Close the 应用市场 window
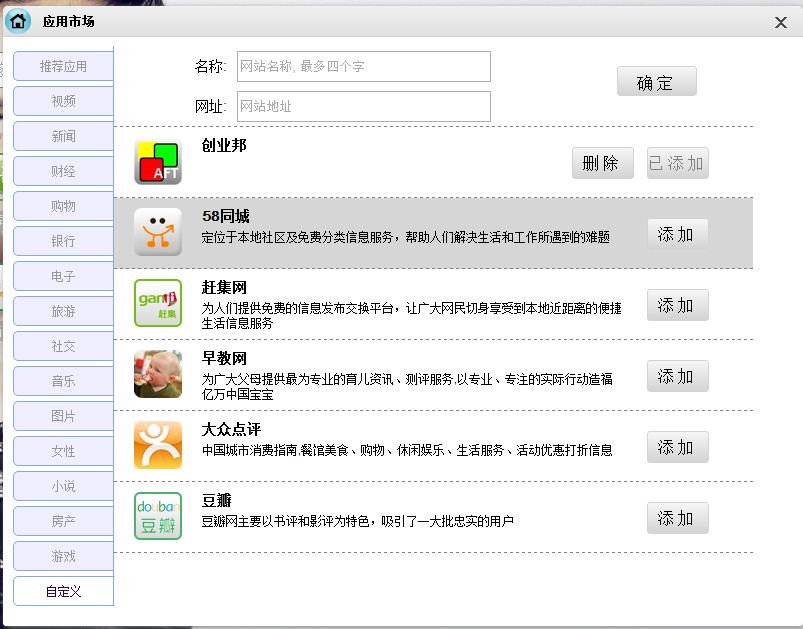 [780, 23]
